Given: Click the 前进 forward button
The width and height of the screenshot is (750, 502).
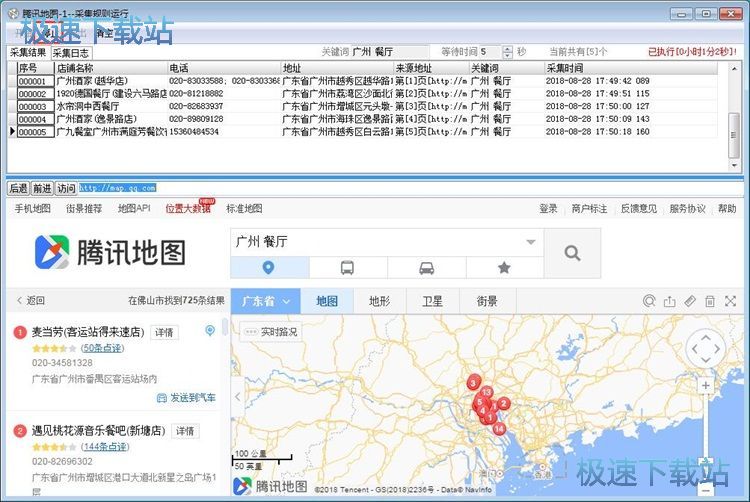Looking at the screenshot, I should (x=42, y=188).
